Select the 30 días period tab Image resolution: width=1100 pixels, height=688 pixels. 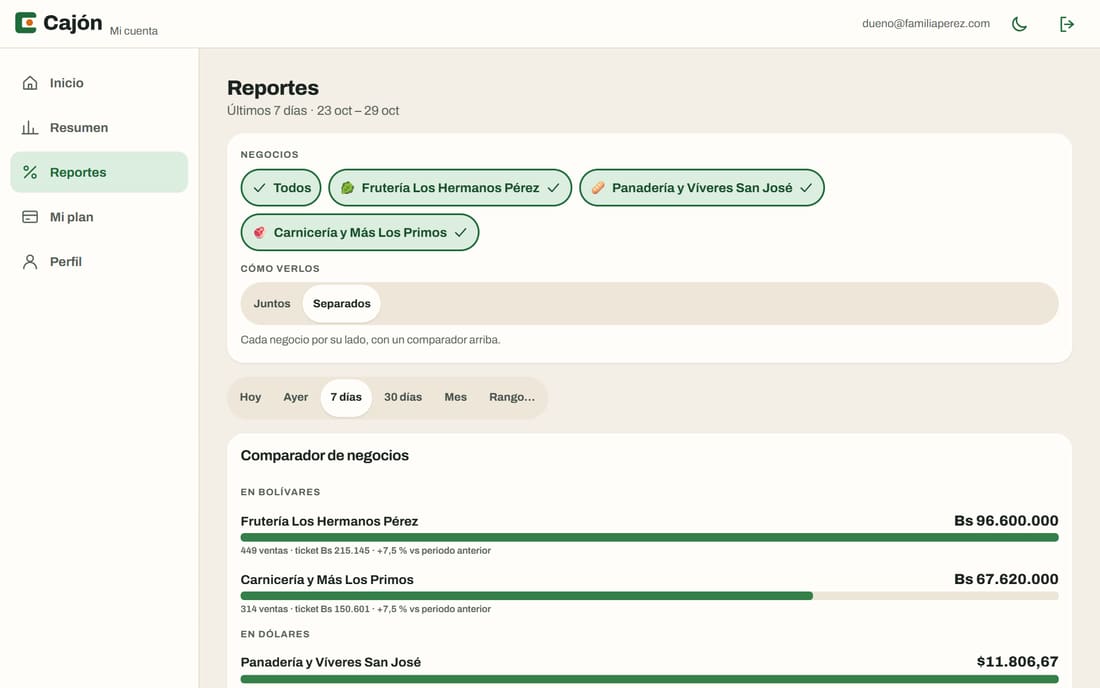(x=403, y=397)
